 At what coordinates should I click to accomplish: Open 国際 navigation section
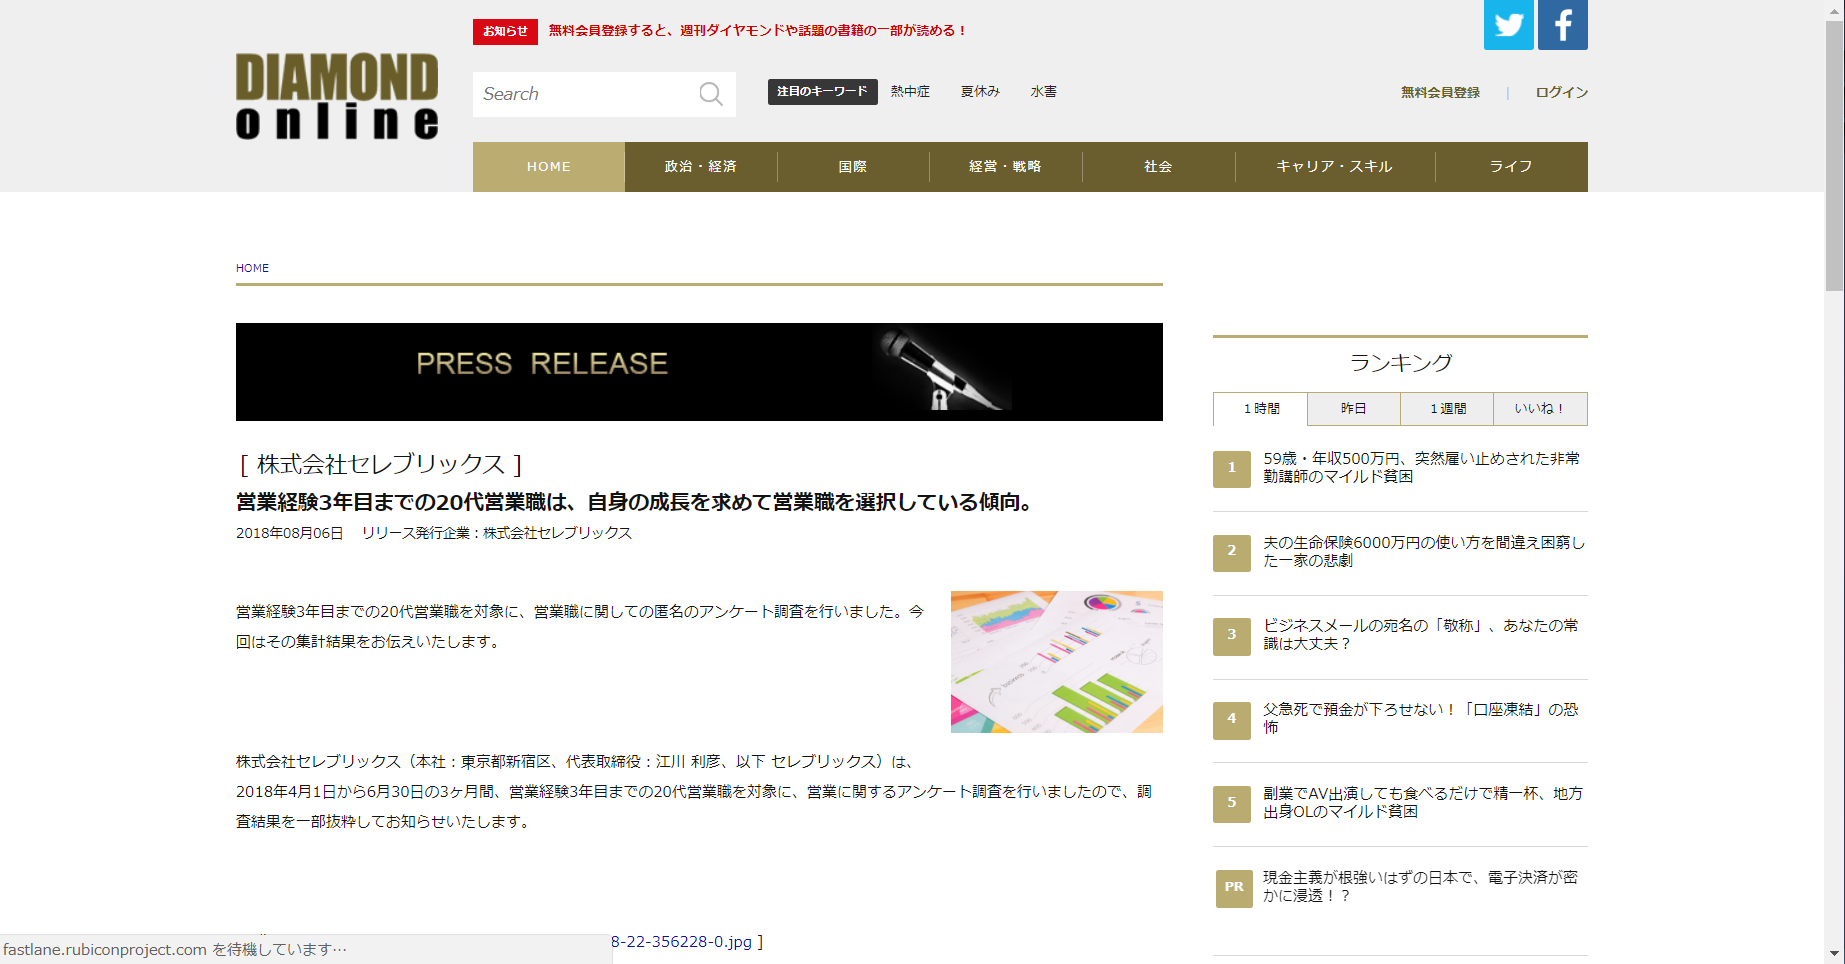pyautogui.click(x=853, y=167)
